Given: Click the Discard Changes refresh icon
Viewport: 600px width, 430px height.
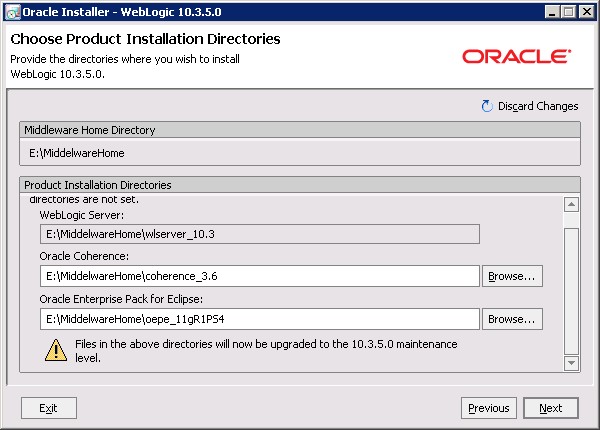Looking at the screenshot, I should [x=487, y=106].
